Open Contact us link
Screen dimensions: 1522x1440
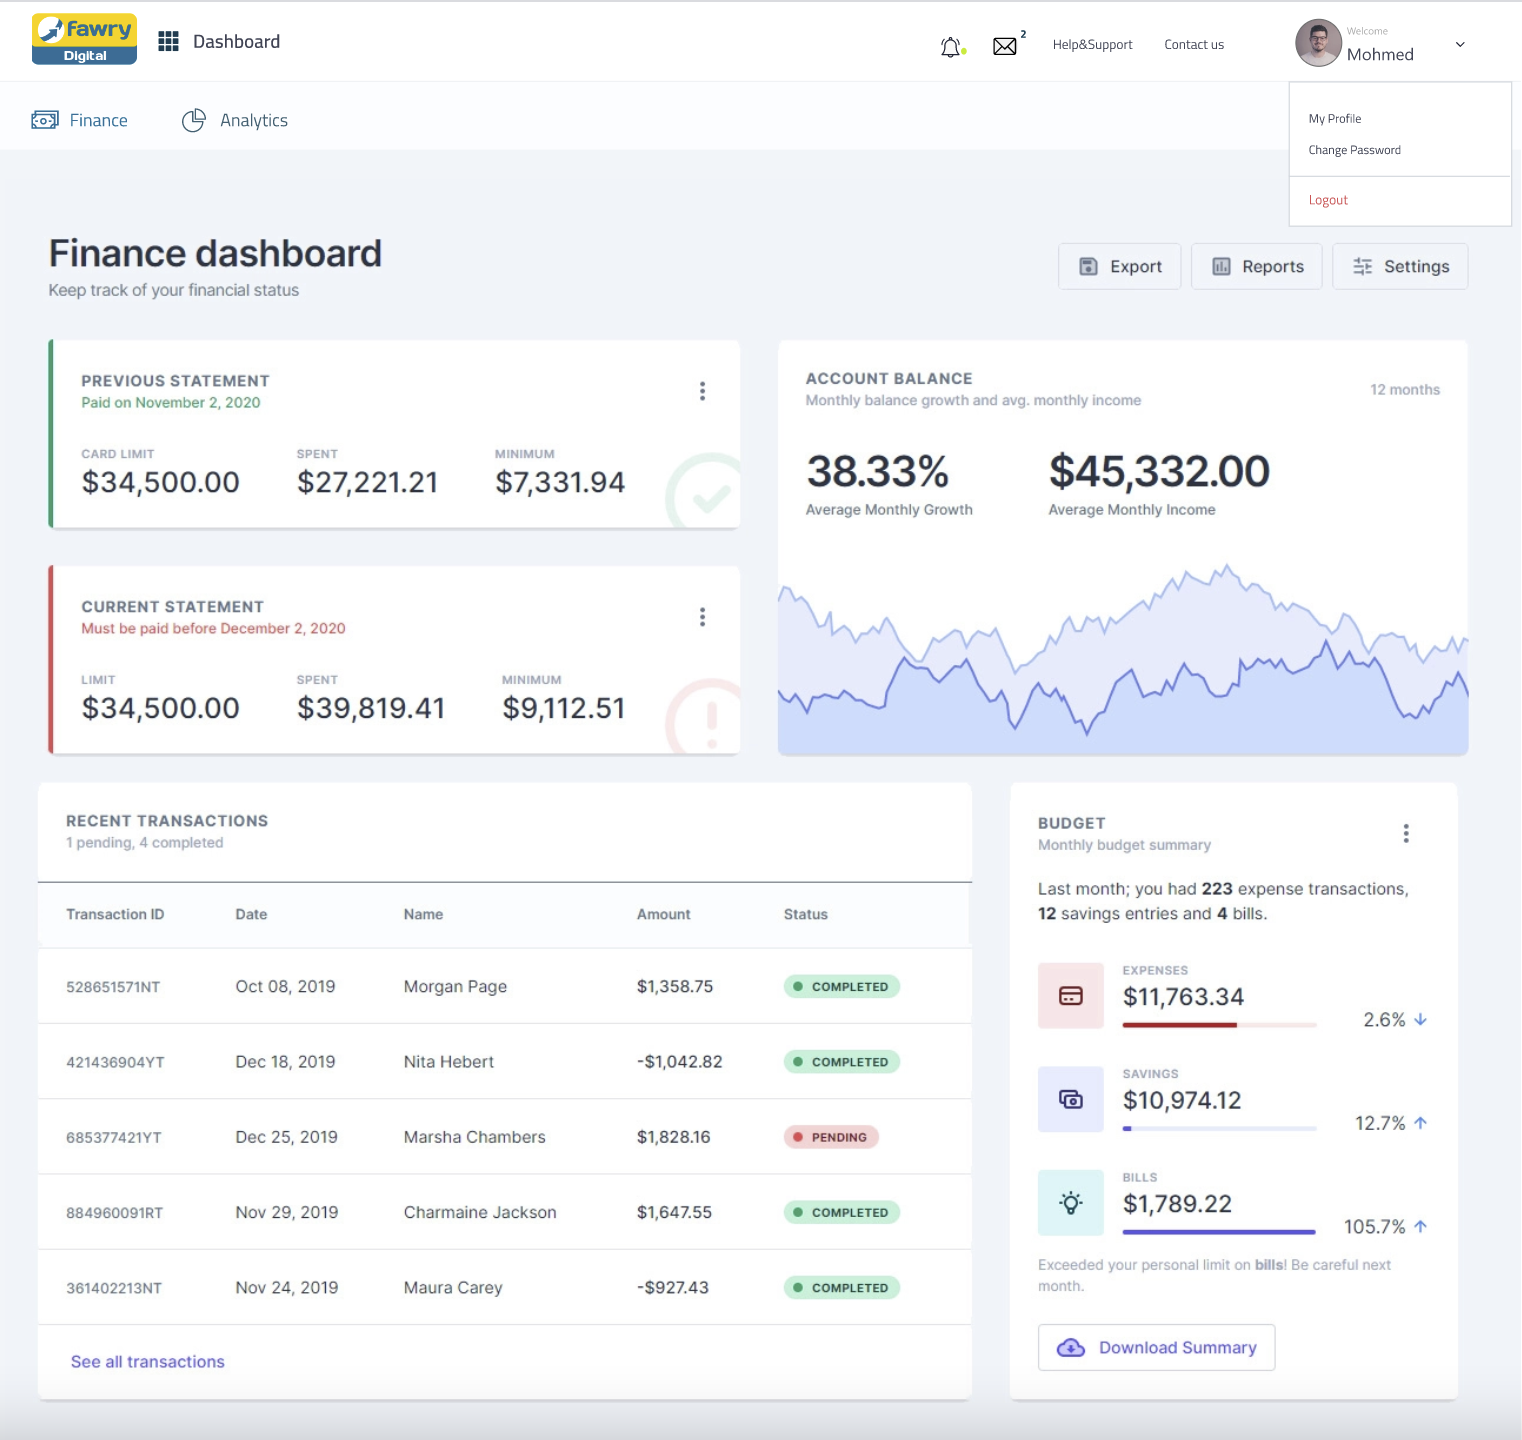pyautogui.click(x=1194, y=45)
